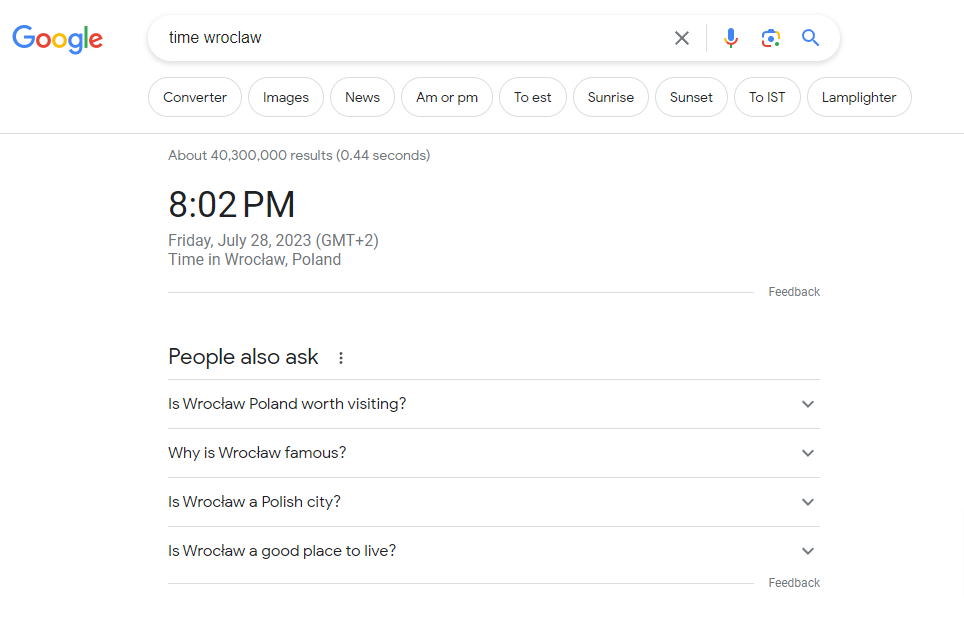Switch to the Images filter
964x617 pixels.
286,97
